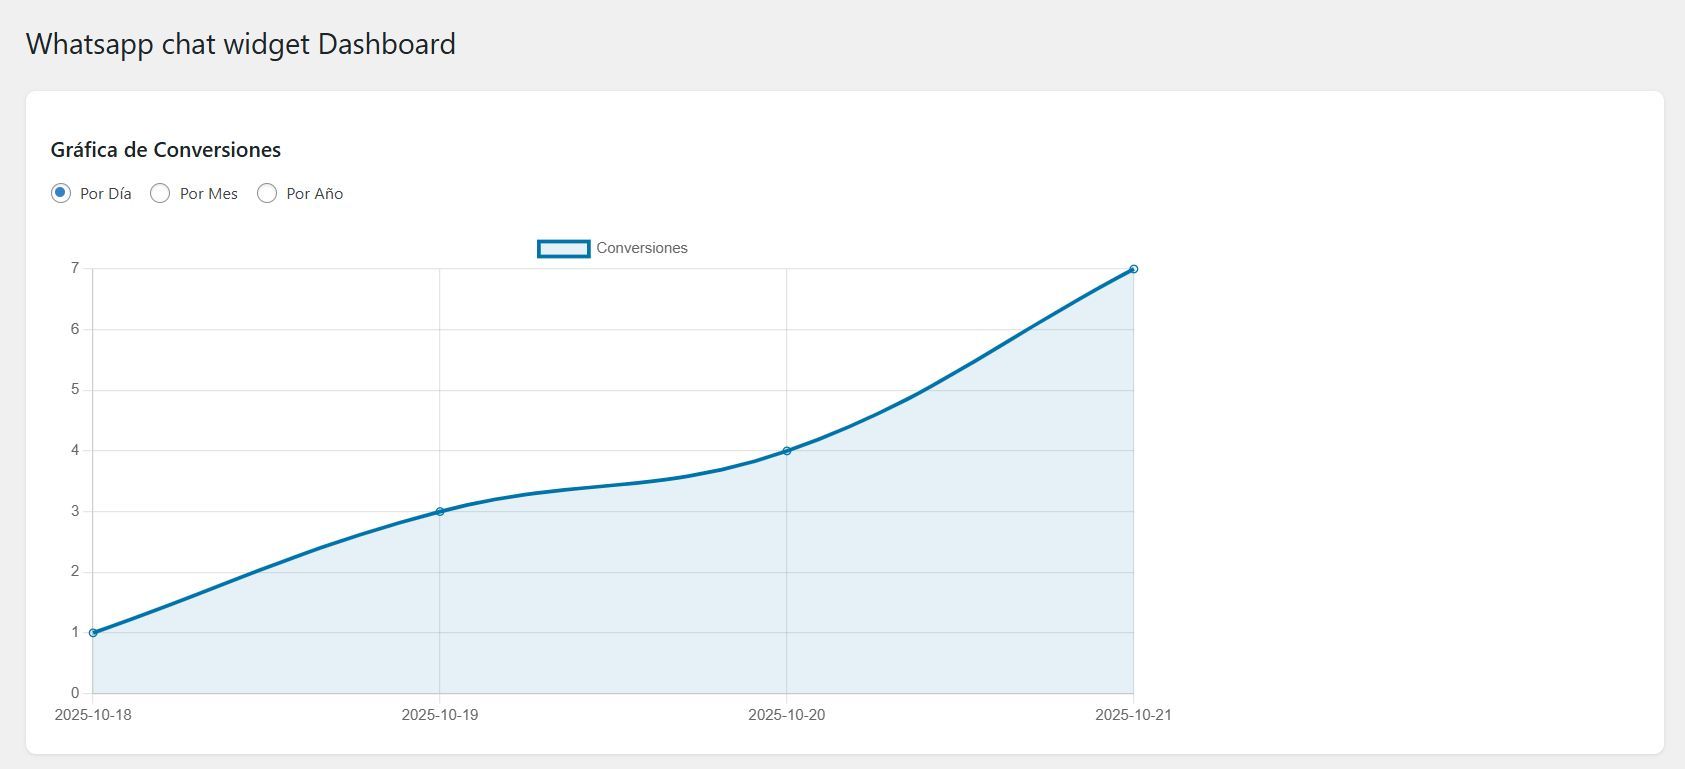The width and height of the screenshot is (1685, 769).
Task: Toggle the Conversiones legend color box
Action: point(563,248)
